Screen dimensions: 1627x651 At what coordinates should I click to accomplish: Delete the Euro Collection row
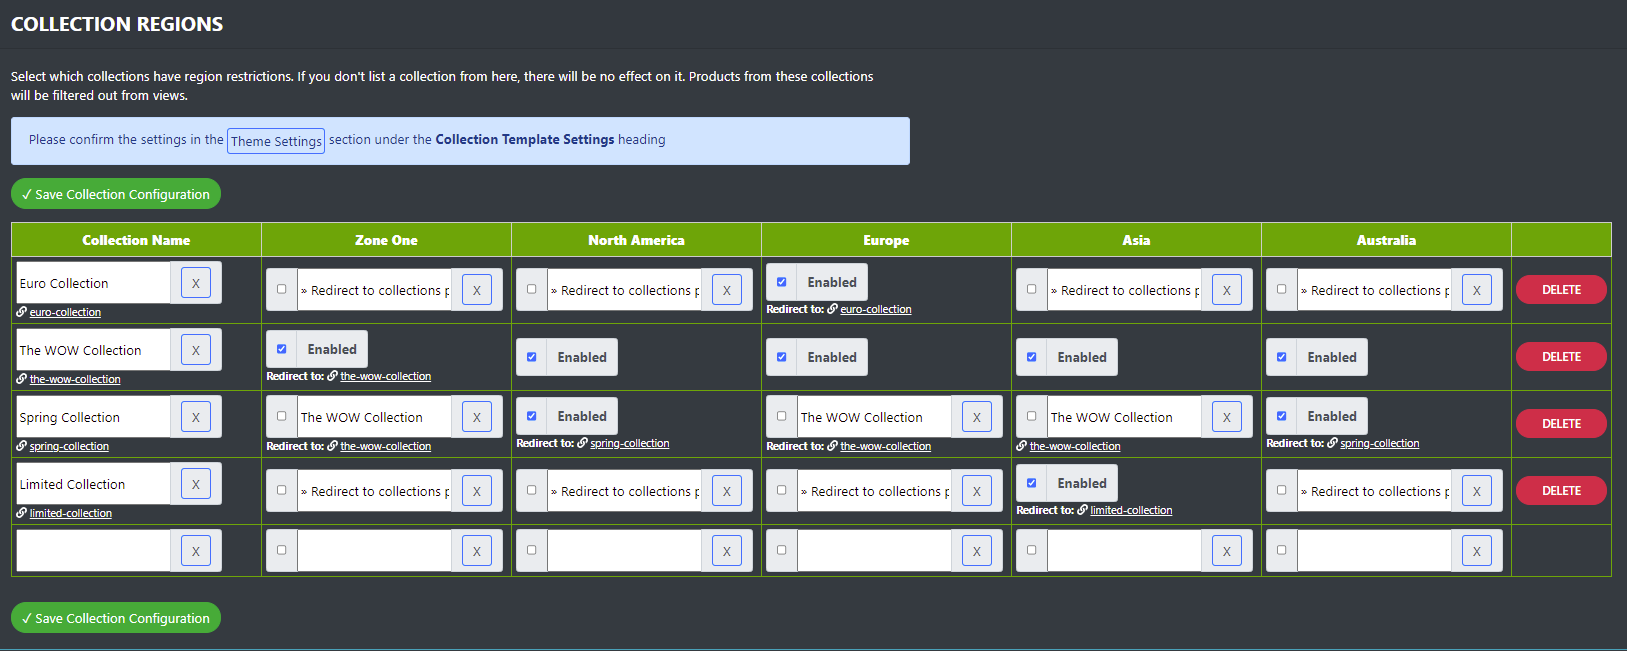coord(1561,290)
